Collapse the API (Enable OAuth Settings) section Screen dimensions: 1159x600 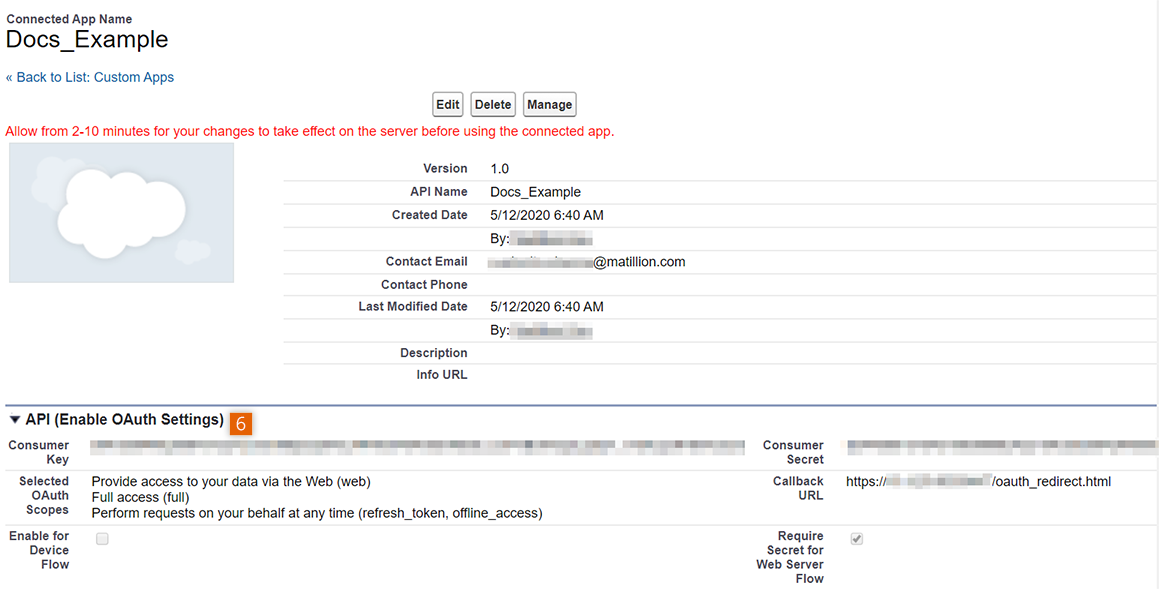[15, 420]
